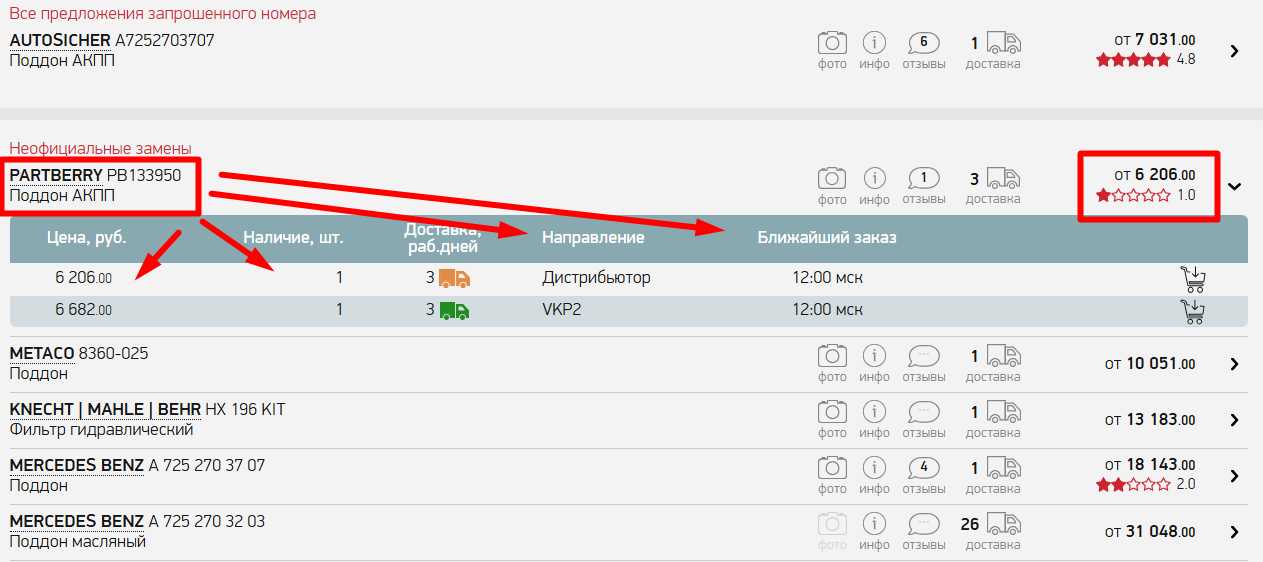Click delivery truck icon for PARTBERRY
This screenshot has width=1263, height=562.
(x=1004, y=179)
